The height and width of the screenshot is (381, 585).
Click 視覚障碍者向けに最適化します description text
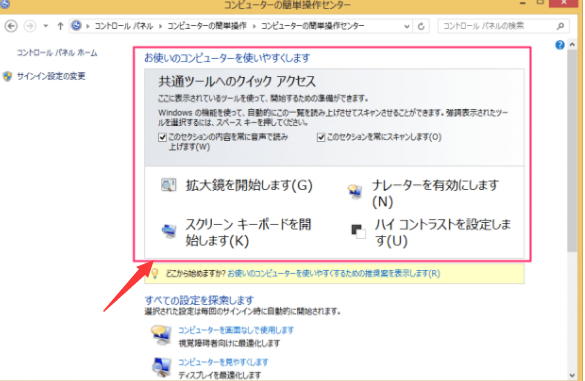pyautogui.click(x=229, y=343)
